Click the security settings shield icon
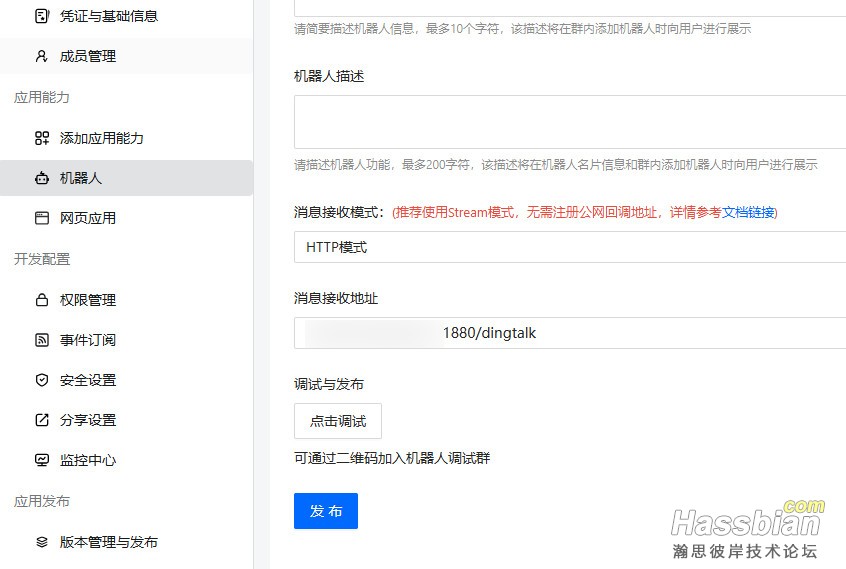The height and width of the screenshot is (569, 846). point(41,380)
